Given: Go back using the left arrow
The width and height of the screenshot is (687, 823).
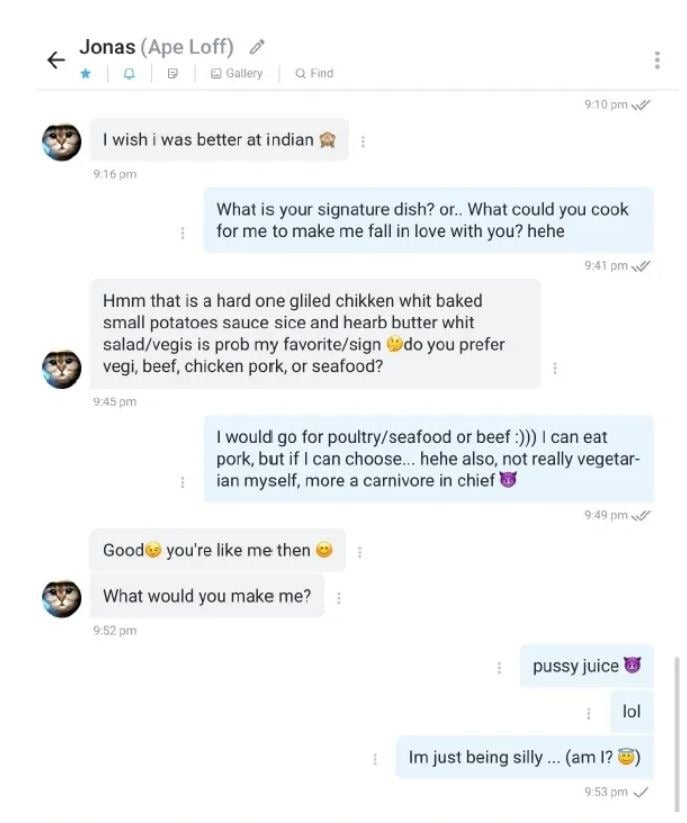Looking at the screenshot, I should point(56,60).
